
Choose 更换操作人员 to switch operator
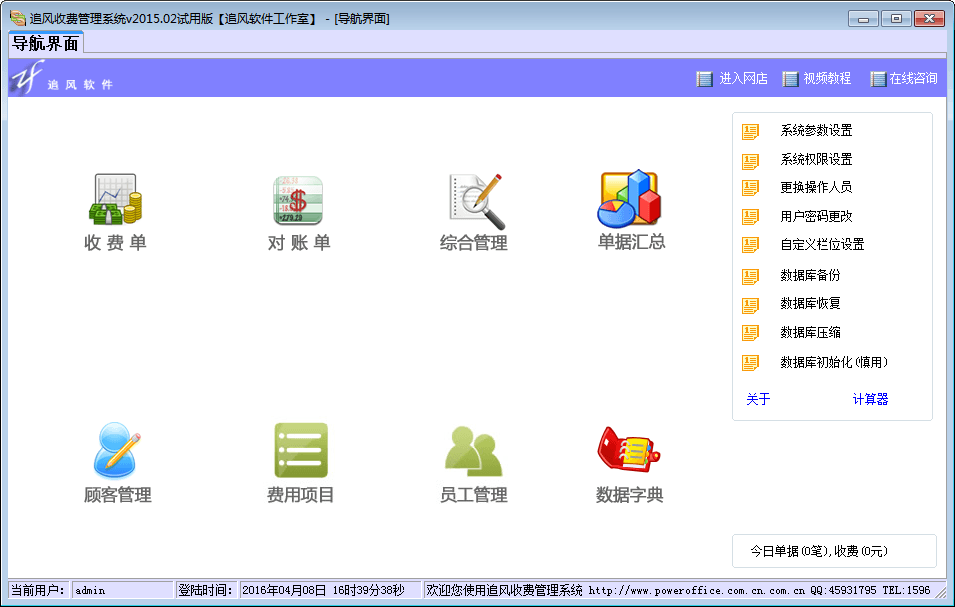pos(816,188)
